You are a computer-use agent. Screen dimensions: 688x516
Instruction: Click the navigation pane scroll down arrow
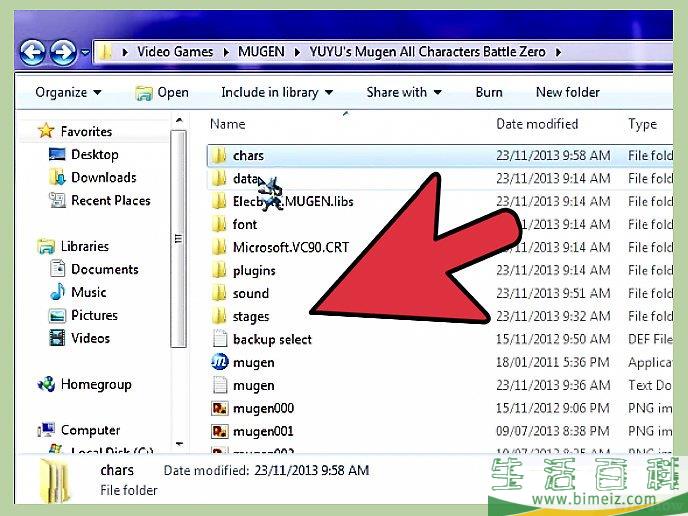click(179, 444)
